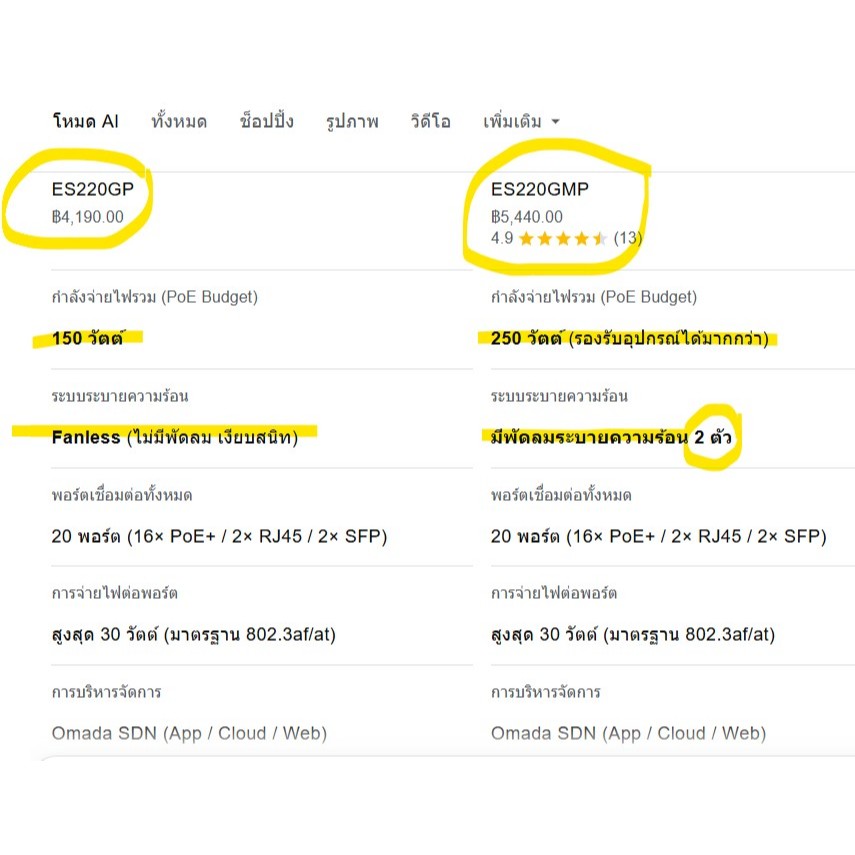Click the arrow beside เพิ่มเติม
This screenshot has width=855, height=855.
(555, 122)
